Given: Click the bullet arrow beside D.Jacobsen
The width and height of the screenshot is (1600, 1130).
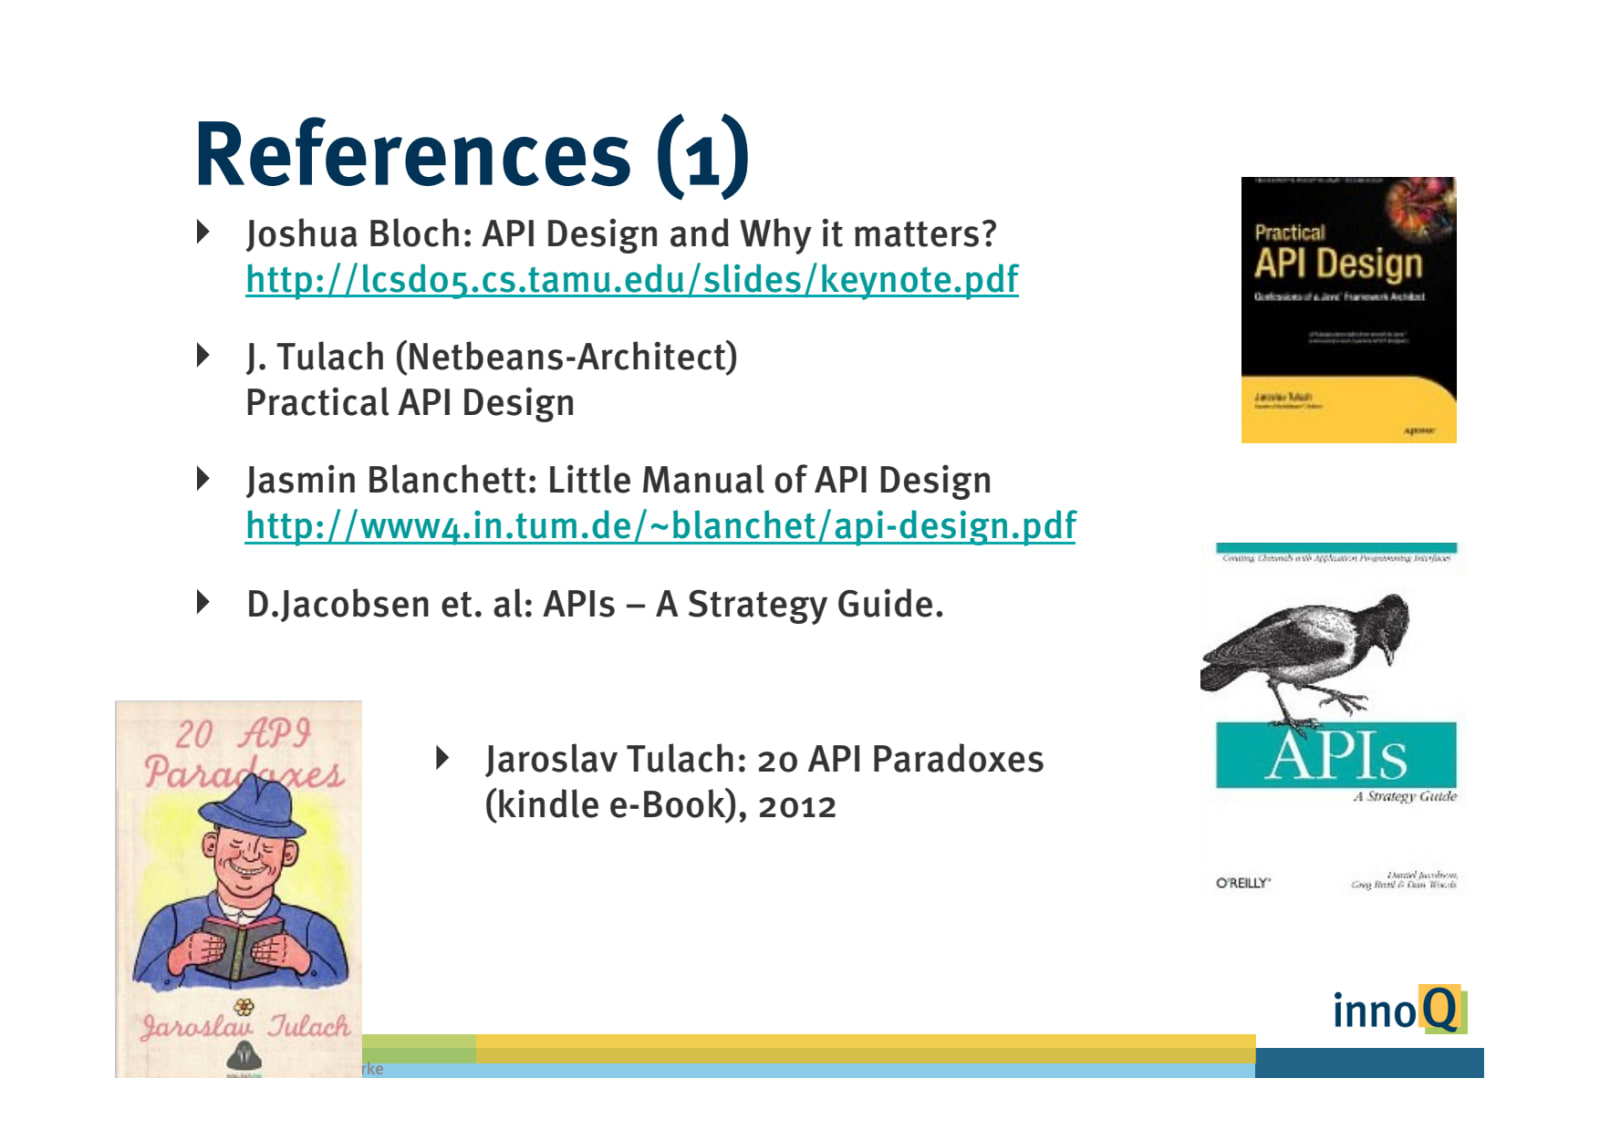Looking at the screenshot, I should (203, 602).
